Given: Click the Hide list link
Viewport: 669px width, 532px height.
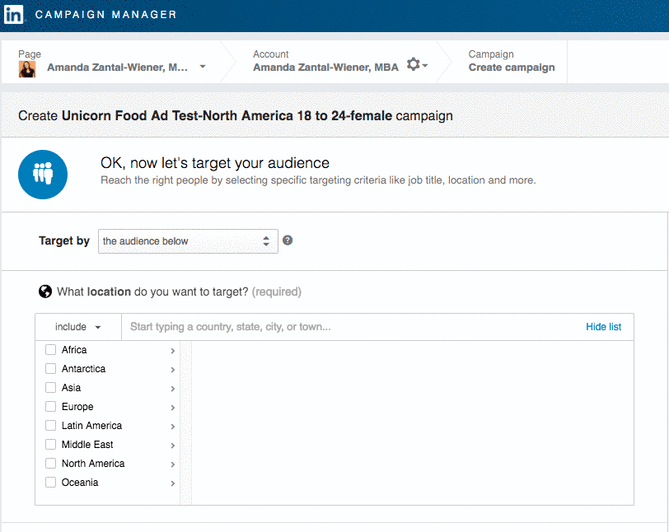Looking at the screenshot, I should (x=603, y=327).
